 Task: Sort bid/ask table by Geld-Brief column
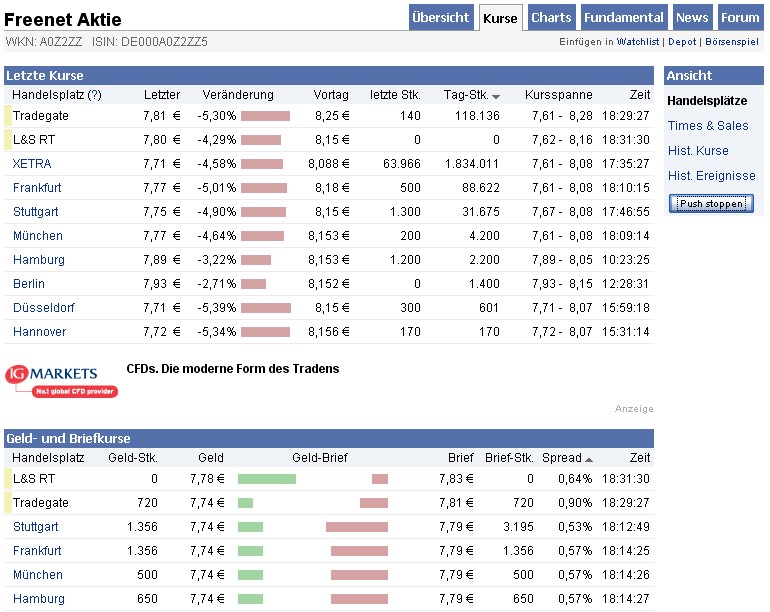click(319, 458)
